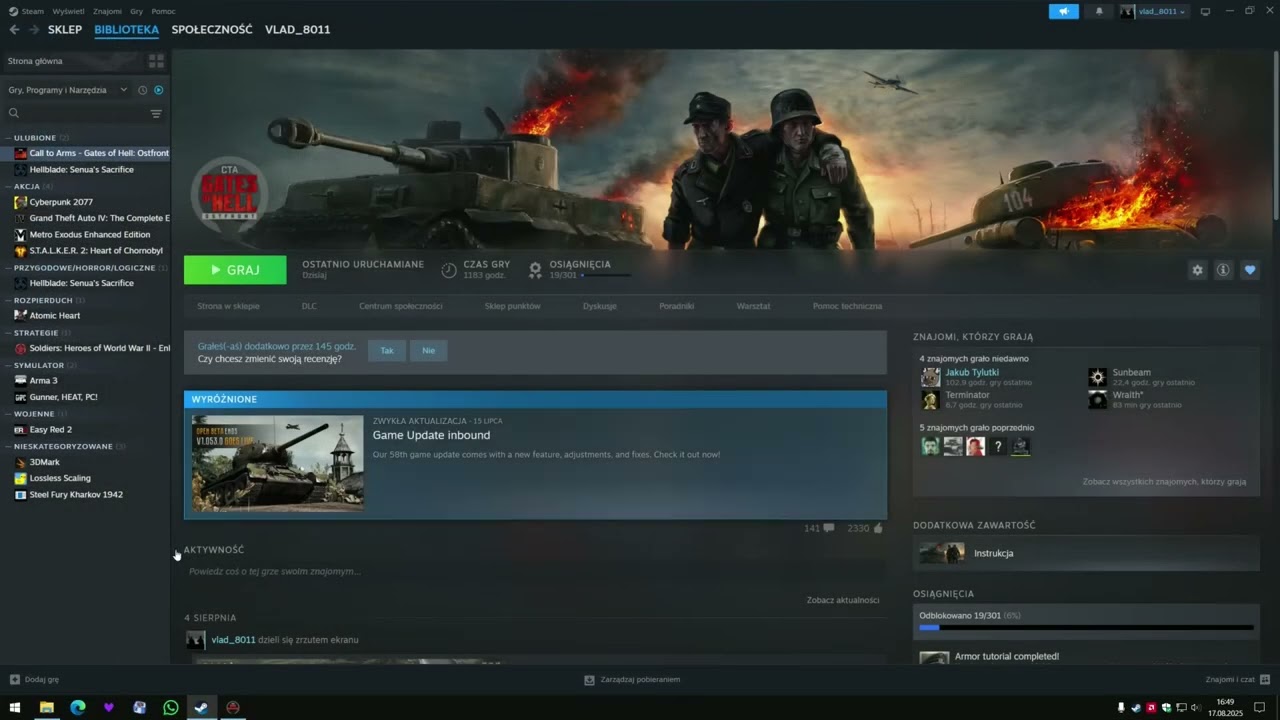This screenshot has height=720, width=1280.
Task: Open Centrum społeczności tab
Action: pos(401,306)
